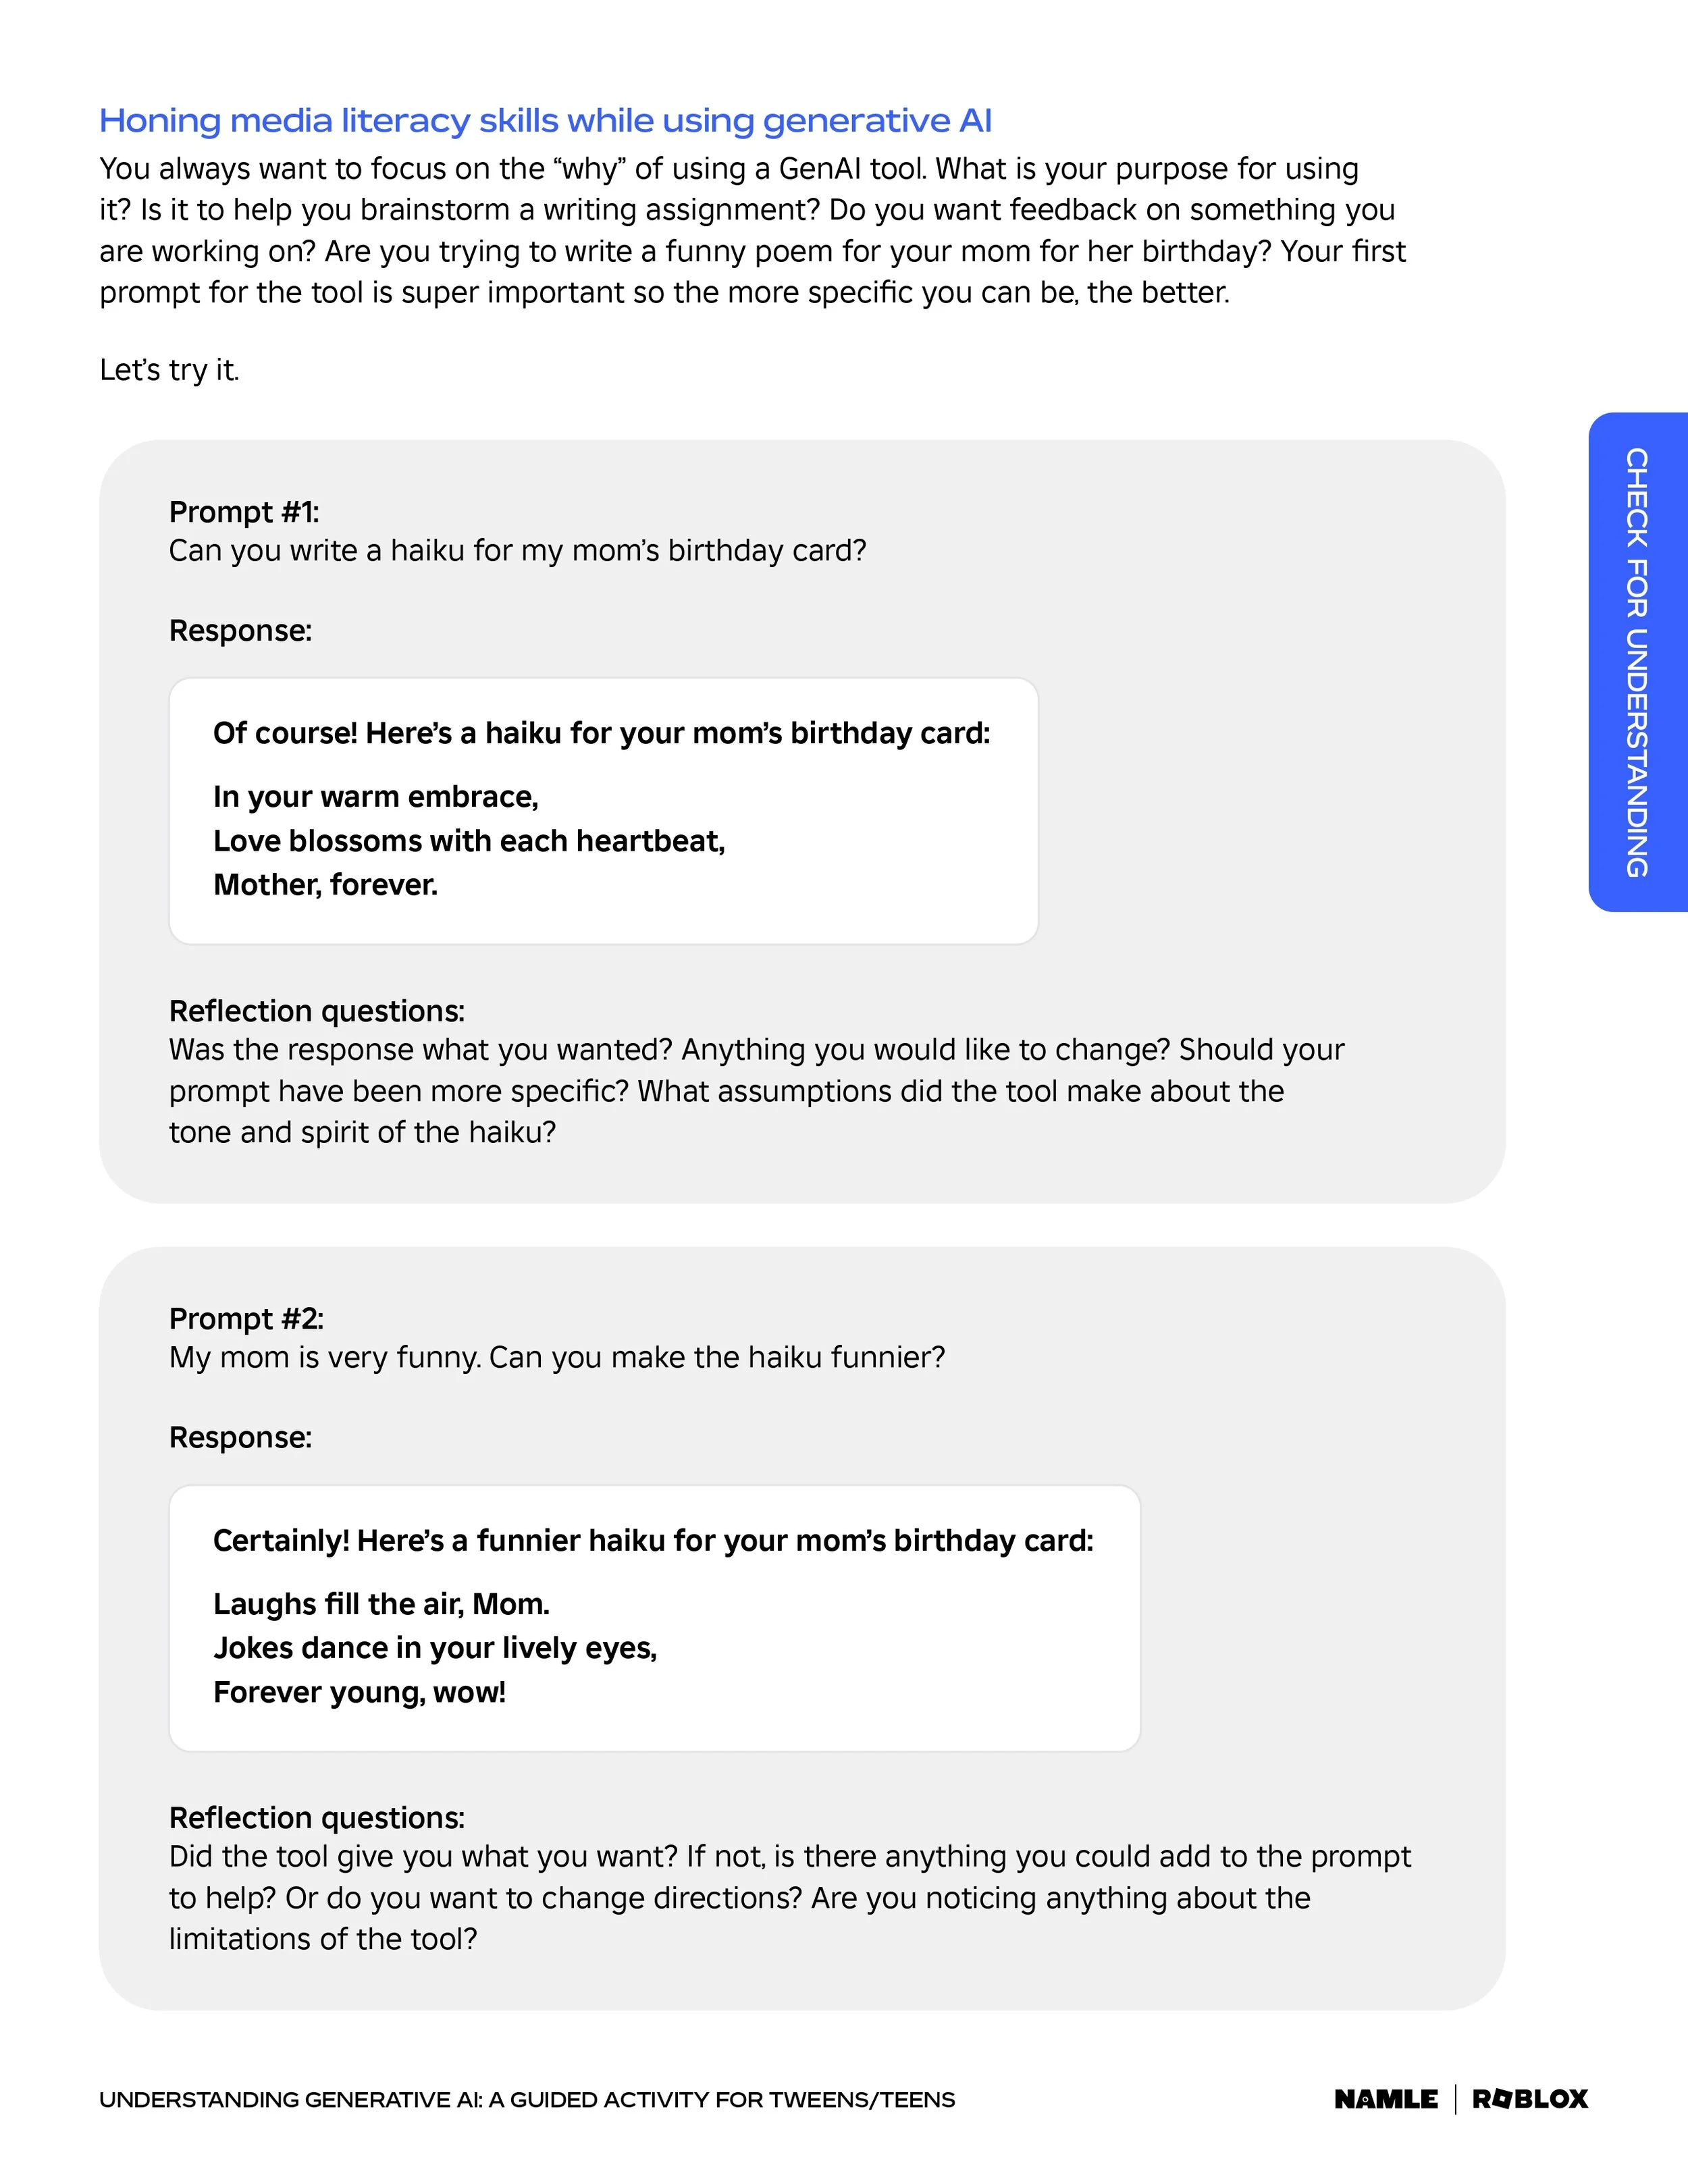
Task: Click the second Response label
Action: click(240, 1438)
